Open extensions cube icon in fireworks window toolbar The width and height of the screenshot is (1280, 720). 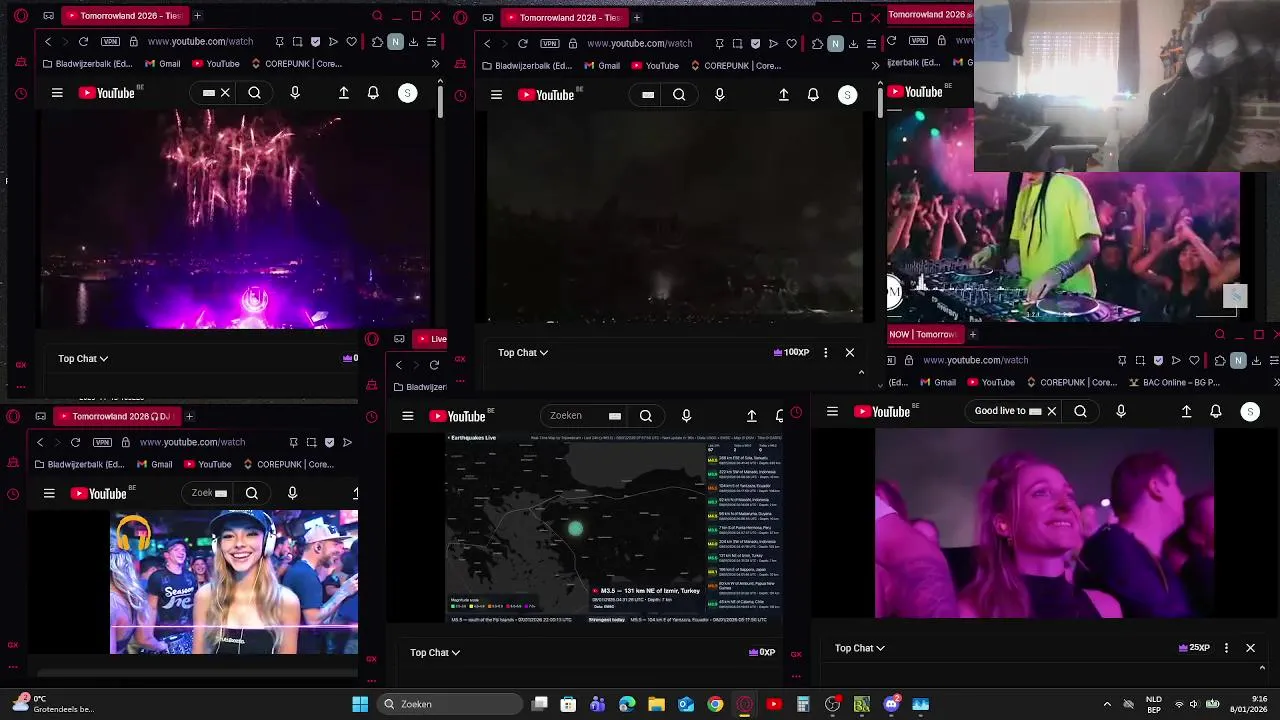click(x=377, y=42)
